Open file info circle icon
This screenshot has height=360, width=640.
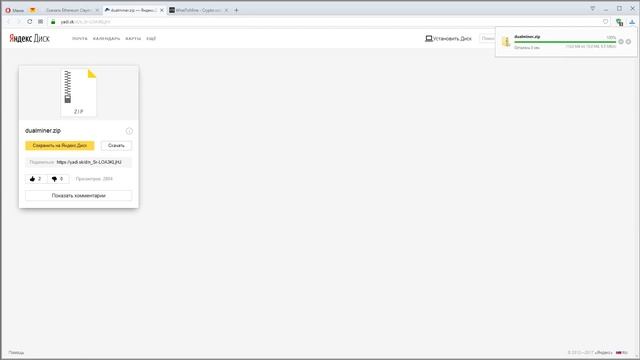pyautogui.click(x=129, y=131)
